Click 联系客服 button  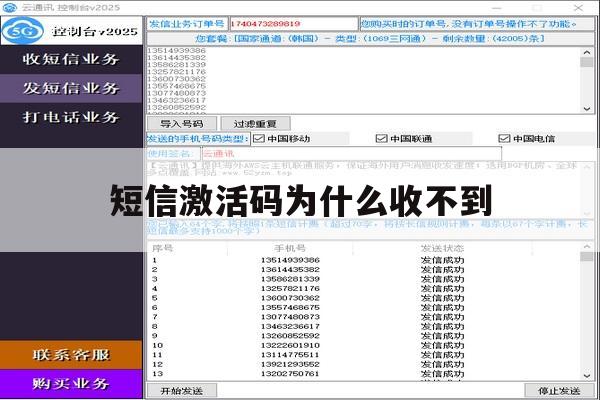click(71, 355)
